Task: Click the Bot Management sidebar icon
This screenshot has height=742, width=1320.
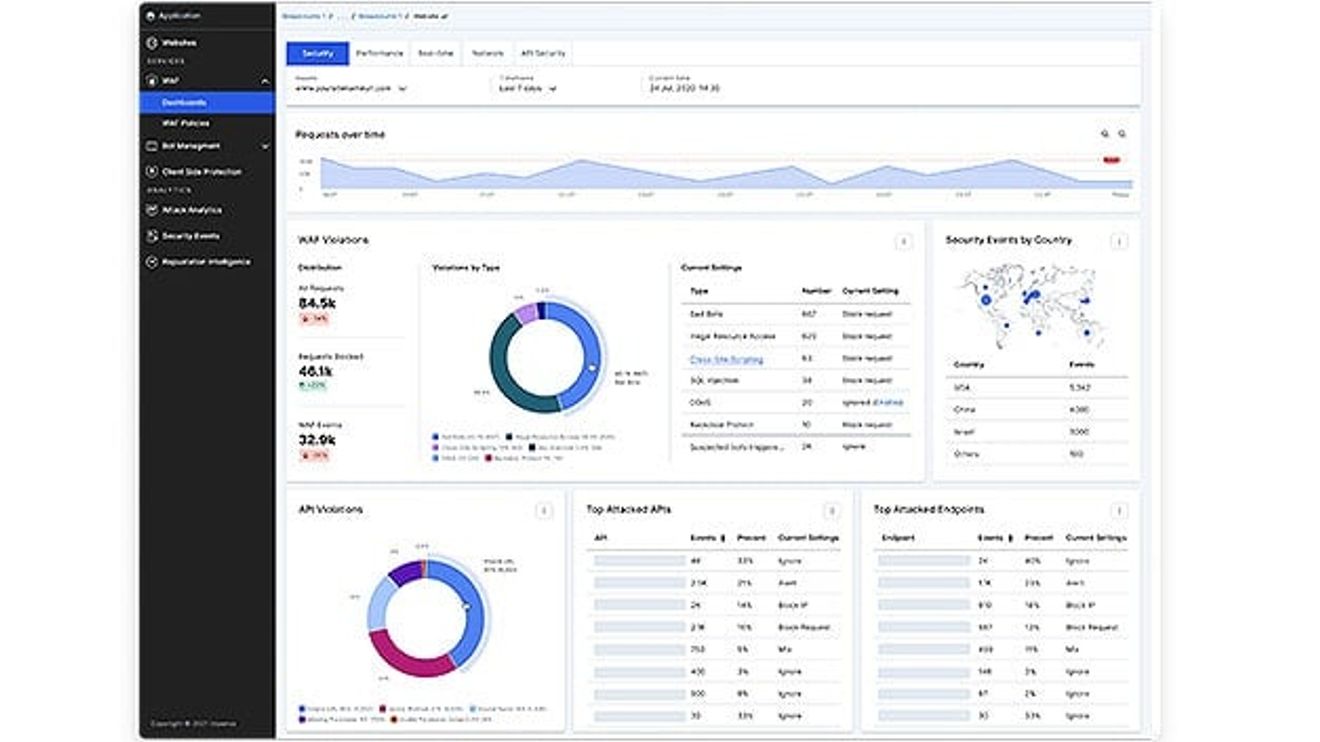Action: click(x=152, y=146)
